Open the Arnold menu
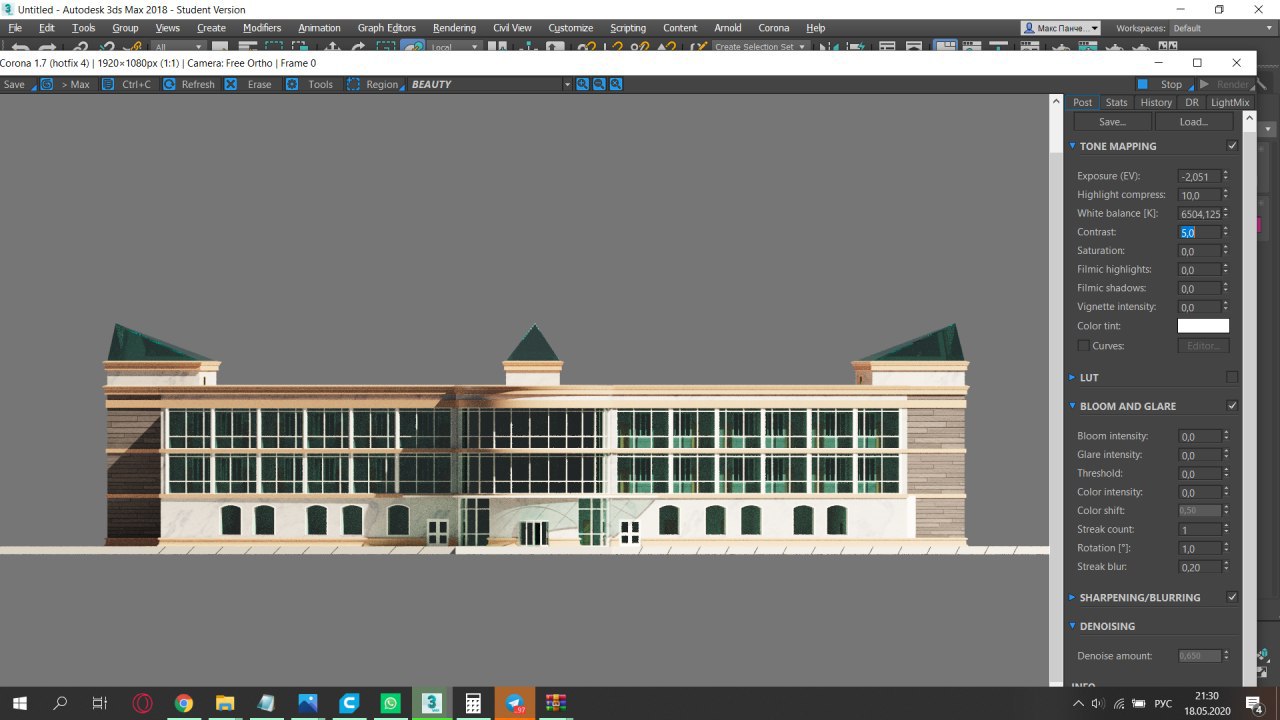Image resolution: width=1280 pixels, height=720 pixels. pyautogui.click(x=728, y=28)
